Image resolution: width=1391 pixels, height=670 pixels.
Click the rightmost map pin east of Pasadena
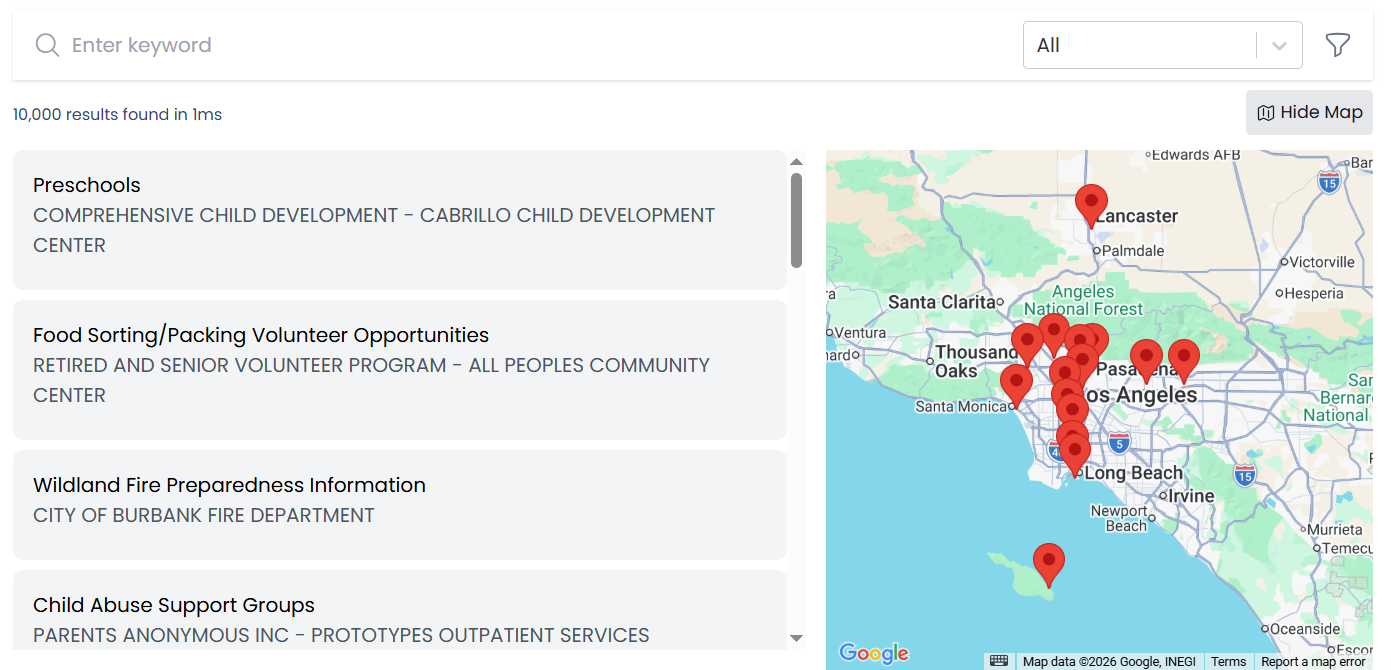point(1183,359)
